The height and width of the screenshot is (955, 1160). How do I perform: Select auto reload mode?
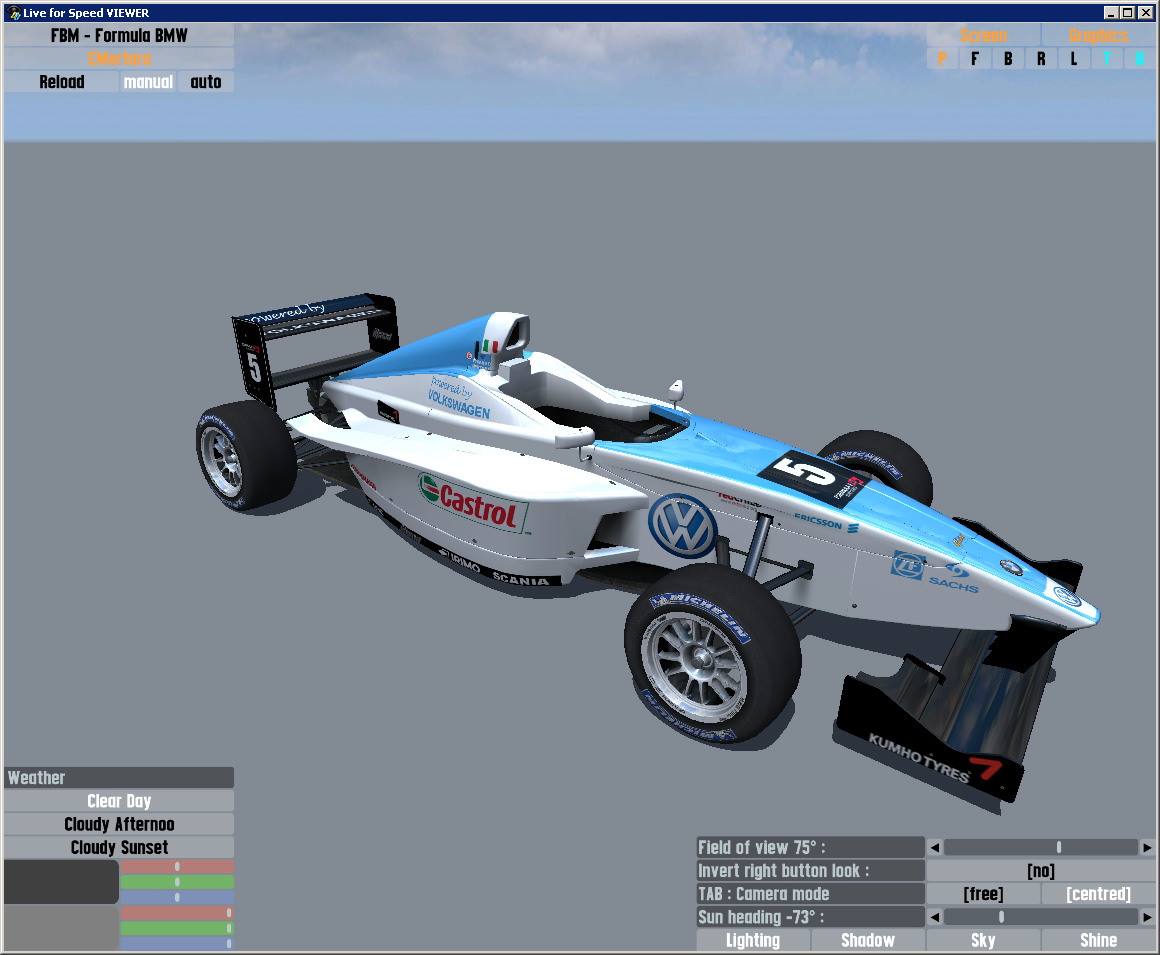tap(206, 81)
